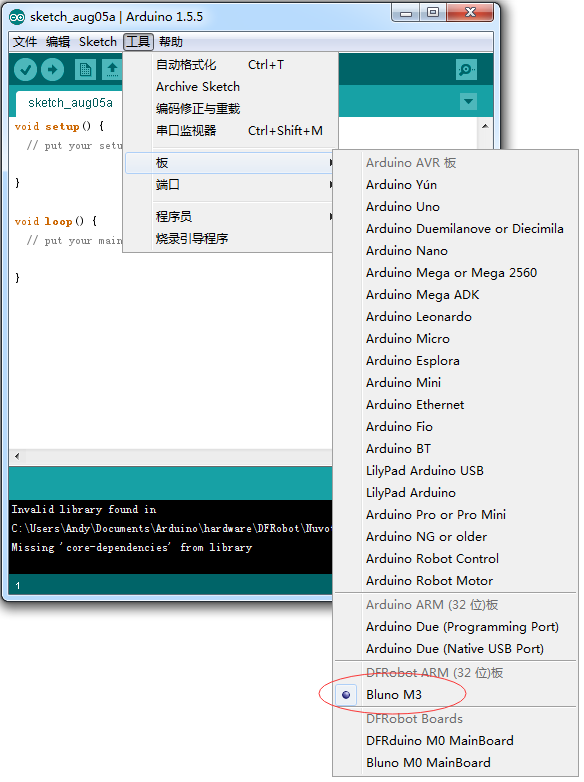Select Arduino Ethernet board
Image resolution: width=584 pixels, height=782 pixels.
[x=456, y=404]
